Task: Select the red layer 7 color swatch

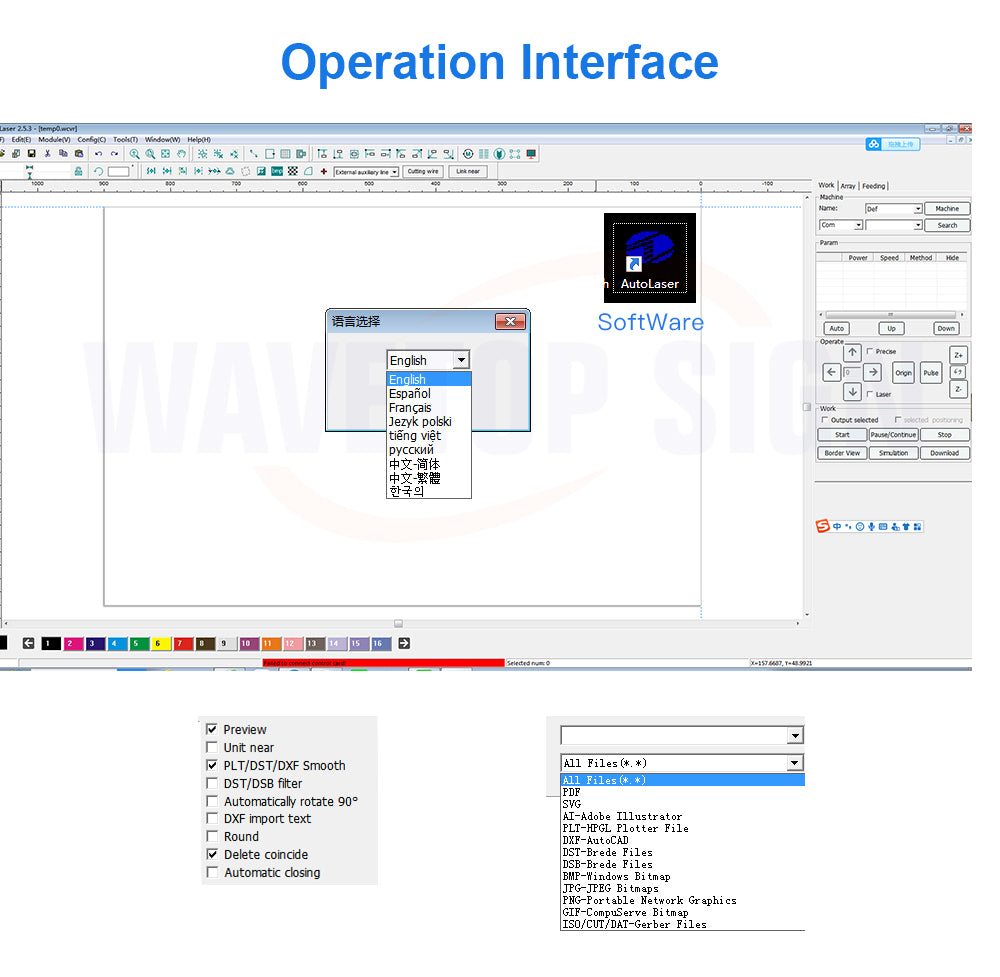Action: 183,644
